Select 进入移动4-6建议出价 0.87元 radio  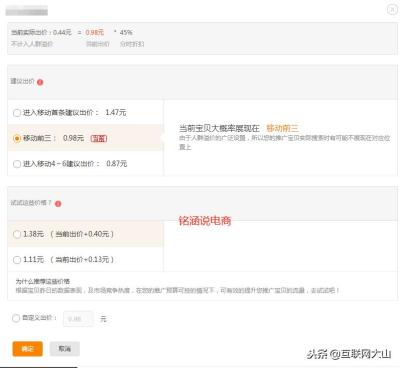[17, 164]
